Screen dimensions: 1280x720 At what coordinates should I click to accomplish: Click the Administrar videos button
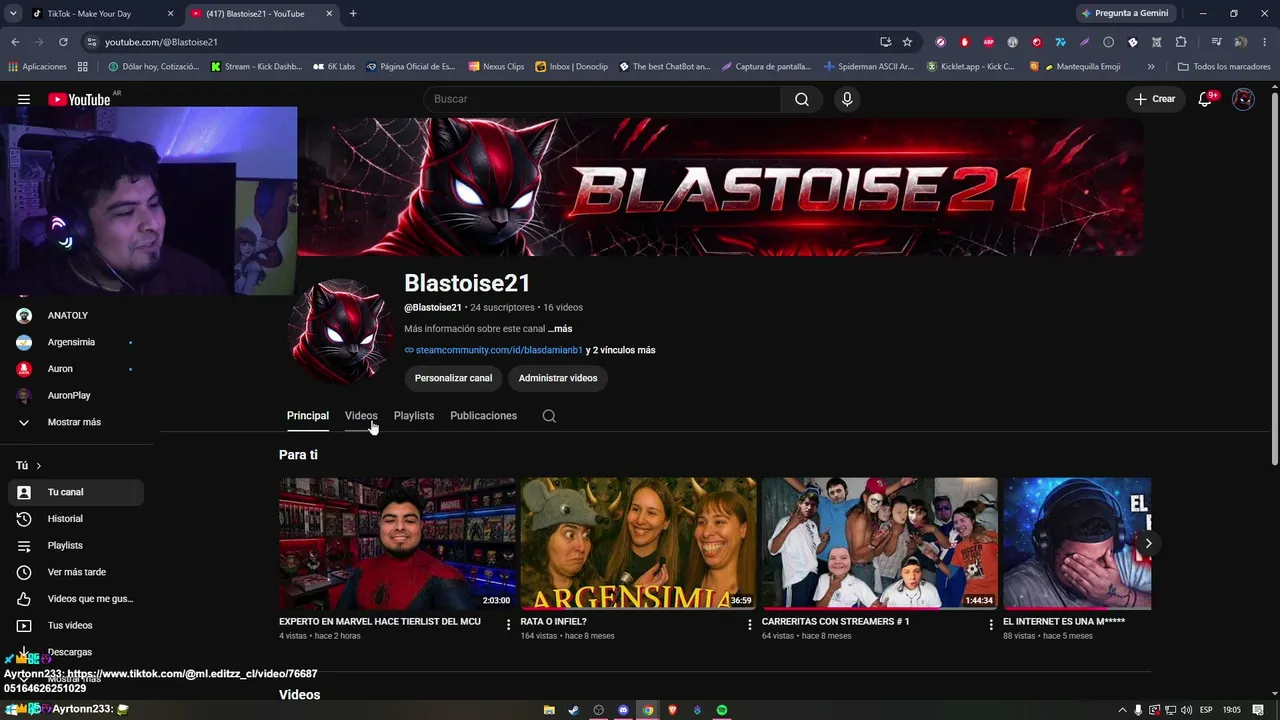coord(558,378)
